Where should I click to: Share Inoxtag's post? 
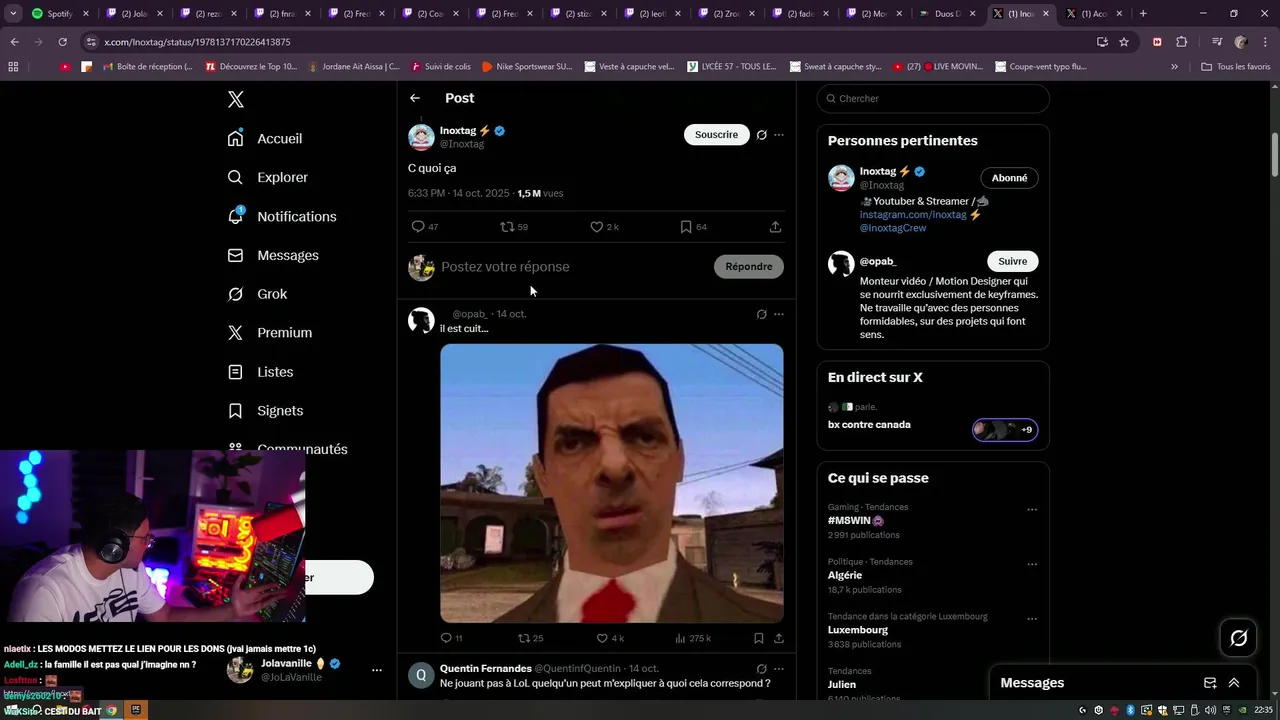pos(775,227)
